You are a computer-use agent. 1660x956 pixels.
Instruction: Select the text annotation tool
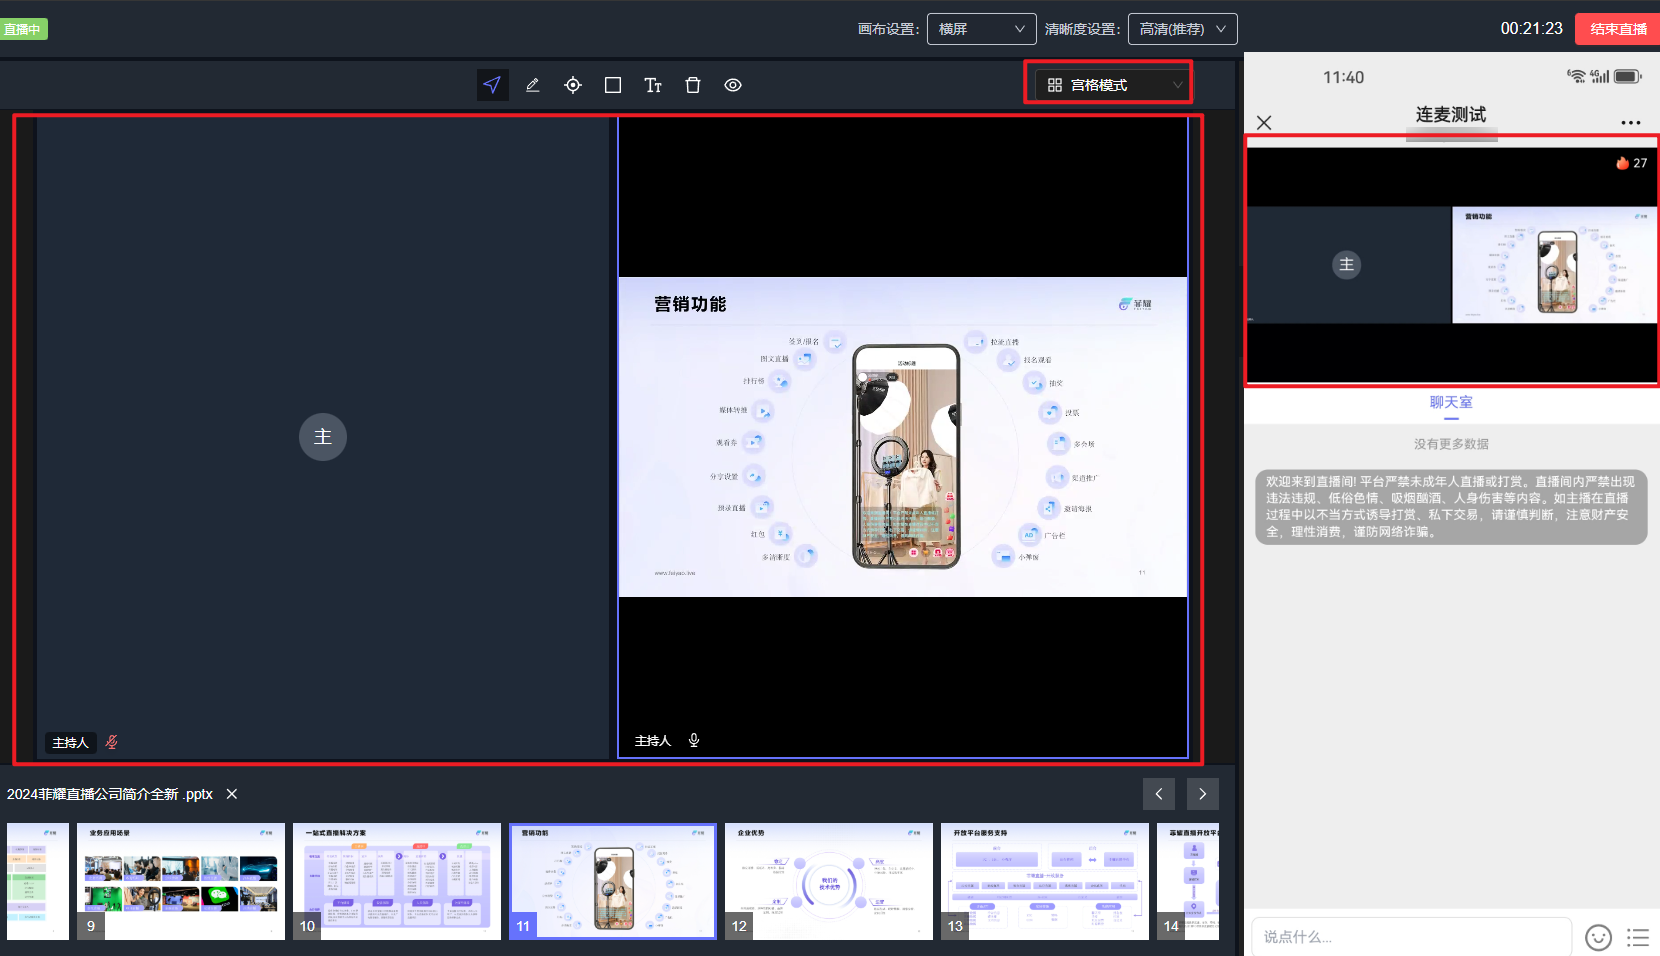coord(653,85)
